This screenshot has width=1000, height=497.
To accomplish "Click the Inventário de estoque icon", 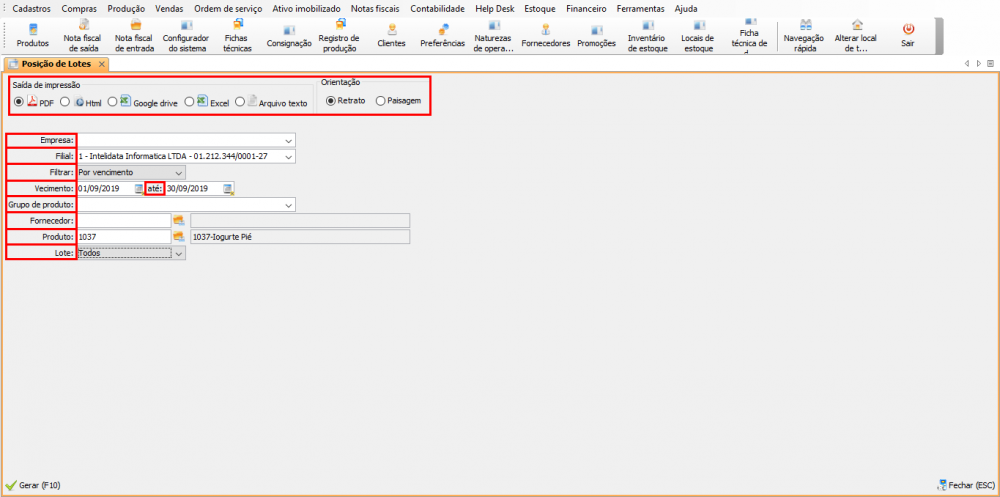I will coord(646,35).
